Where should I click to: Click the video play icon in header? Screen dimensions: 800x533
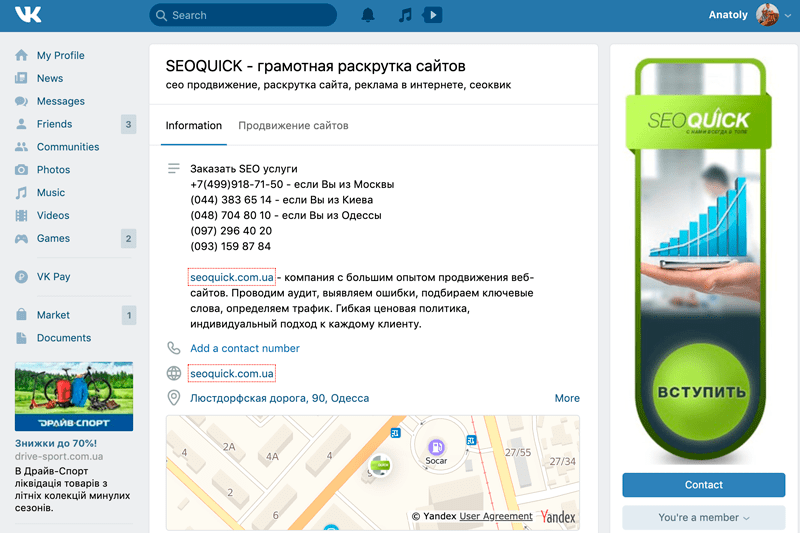pyautogui.click(x=432, y=15)
